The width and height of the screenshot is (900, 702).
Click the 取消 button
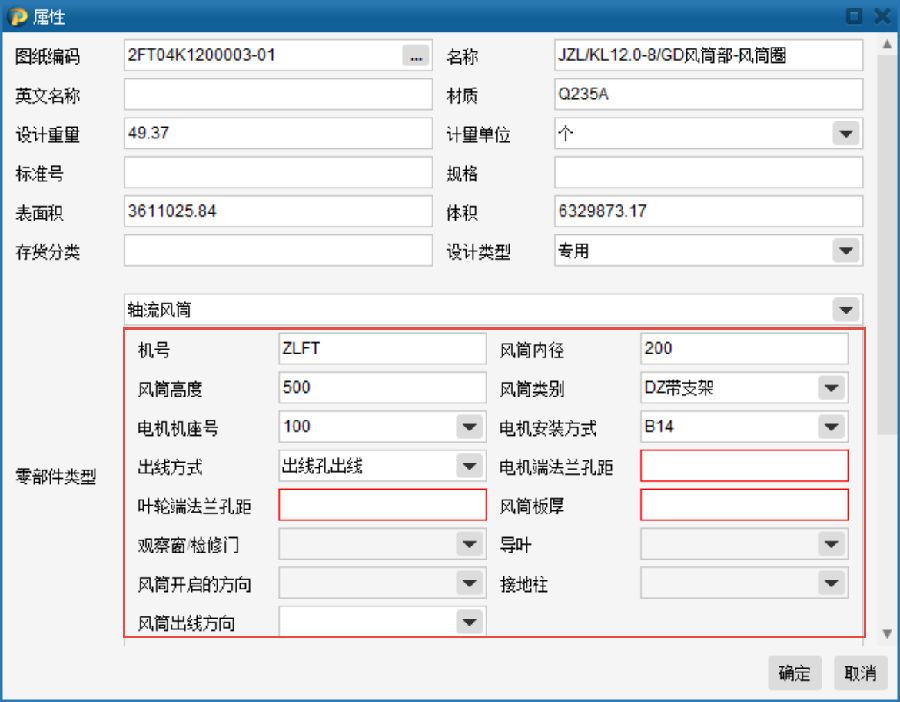coord(860,673)
